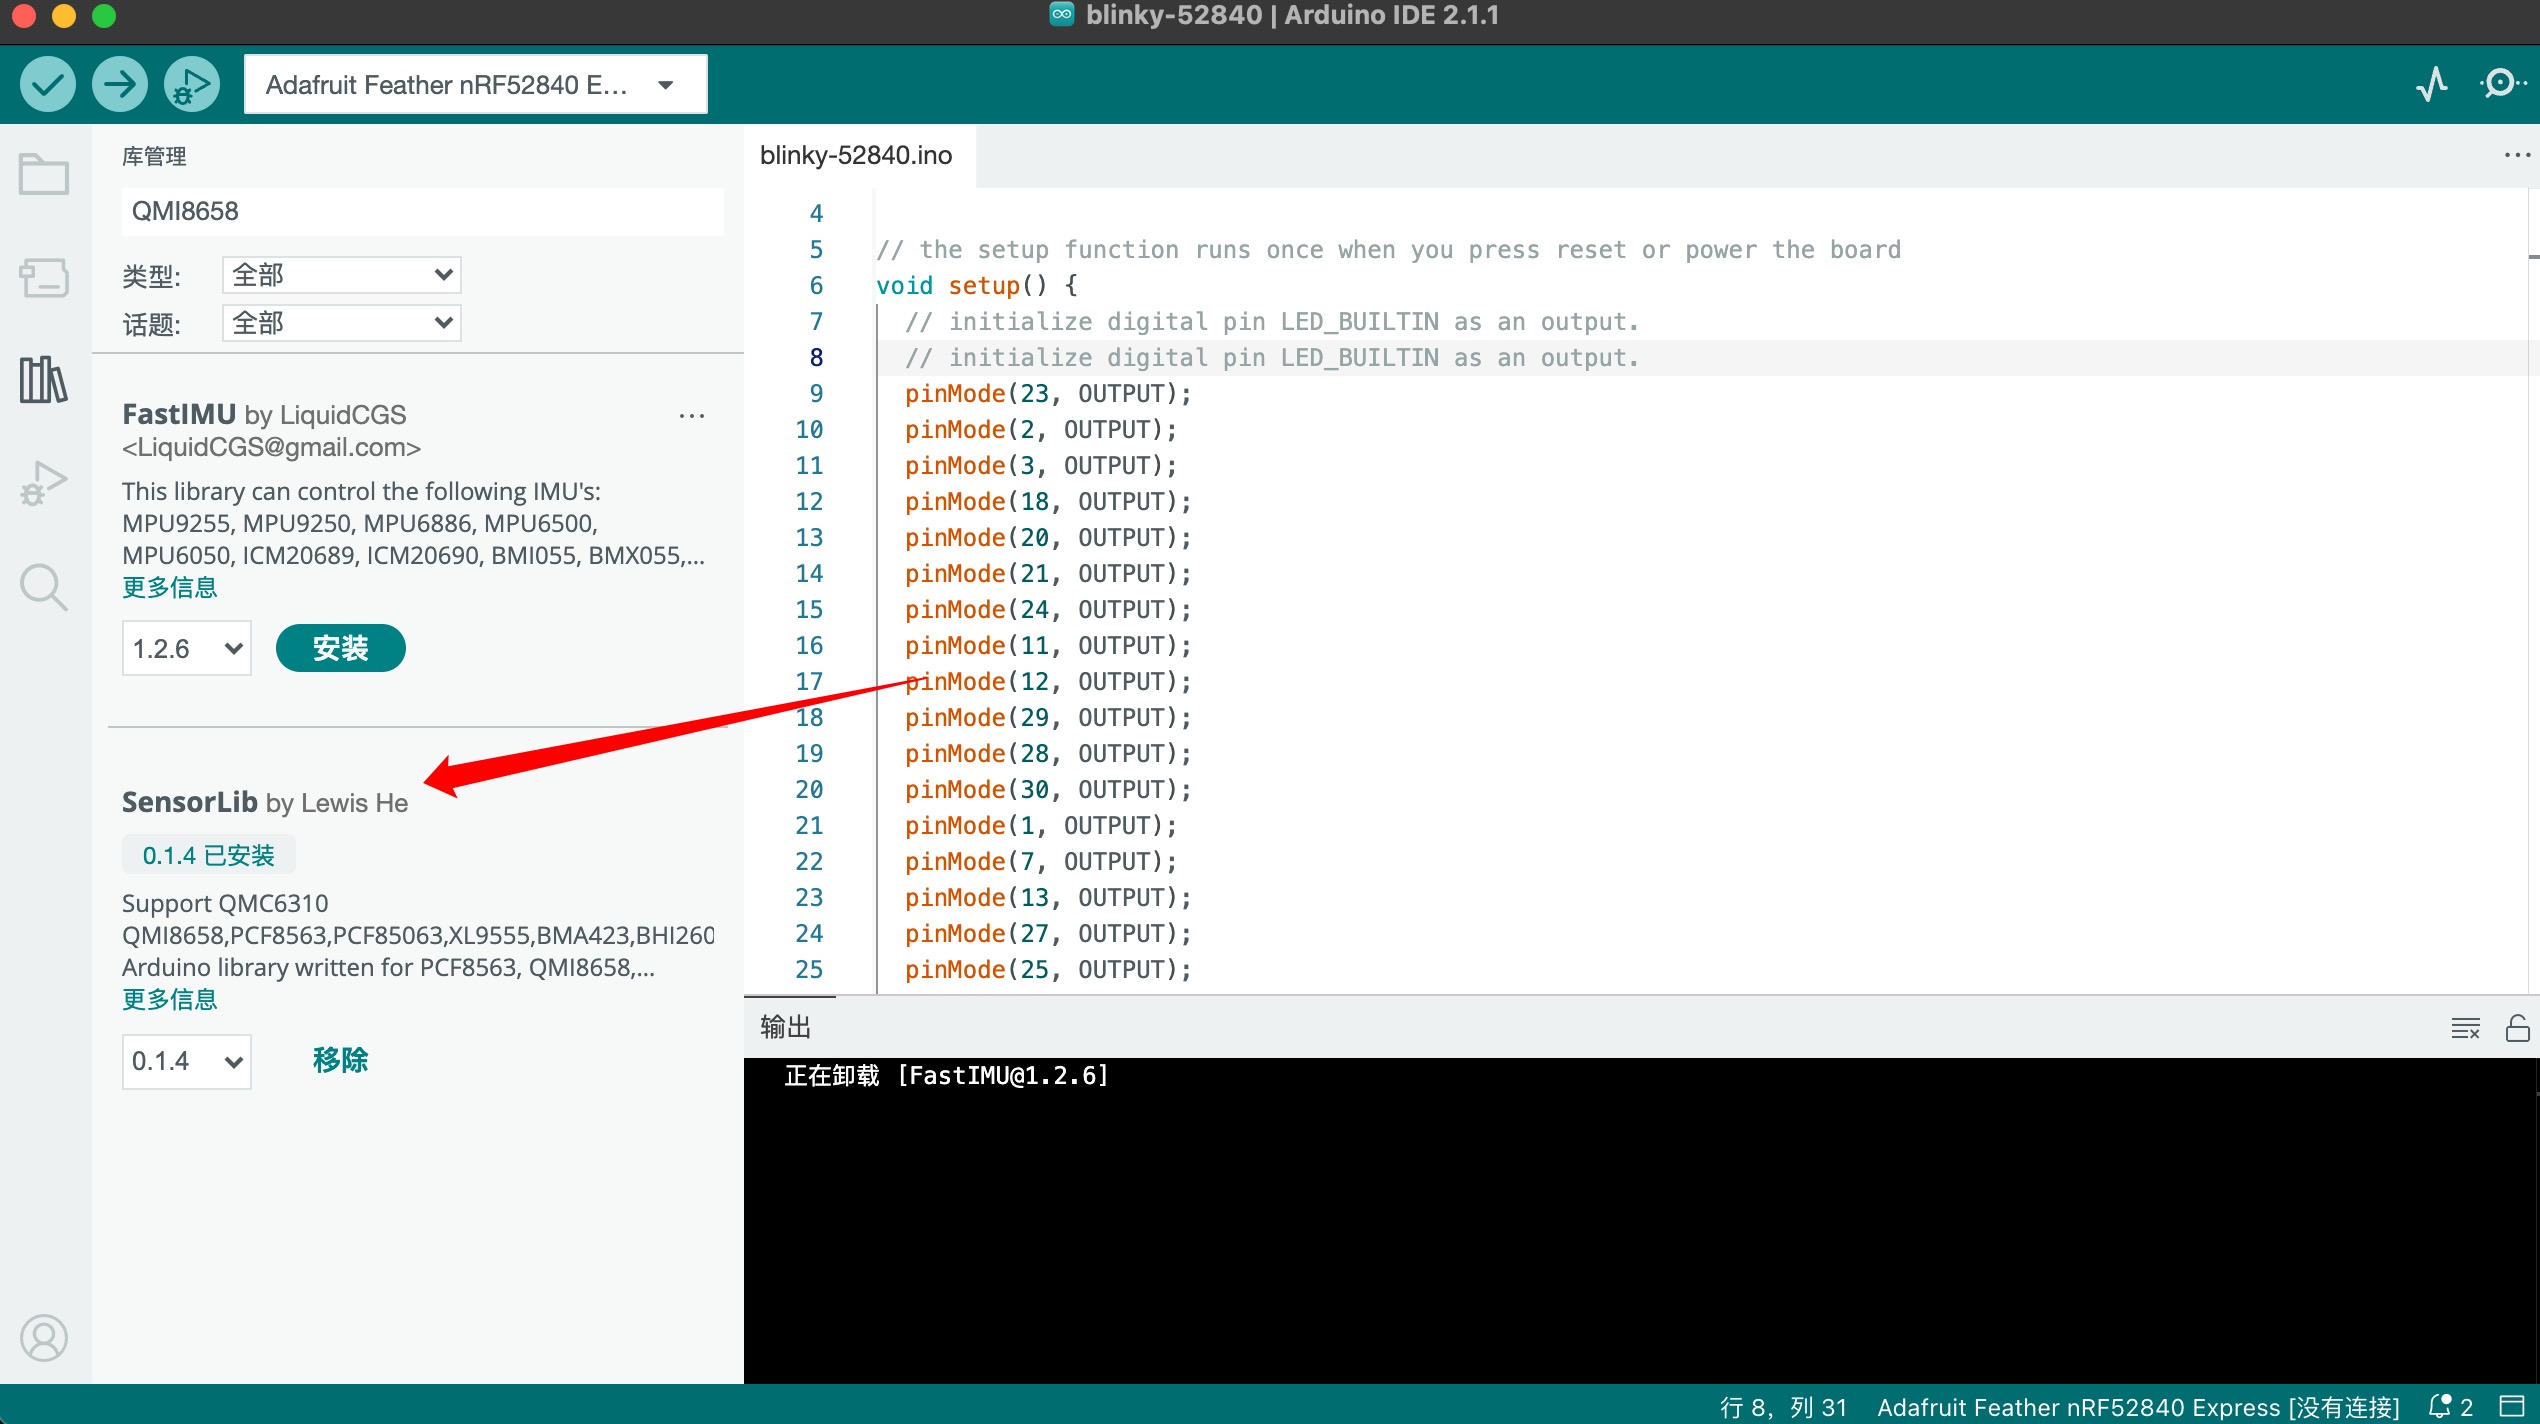Open the Boards Manager sidebar panel
2540x1424 pixels.
tap(44, 277)
